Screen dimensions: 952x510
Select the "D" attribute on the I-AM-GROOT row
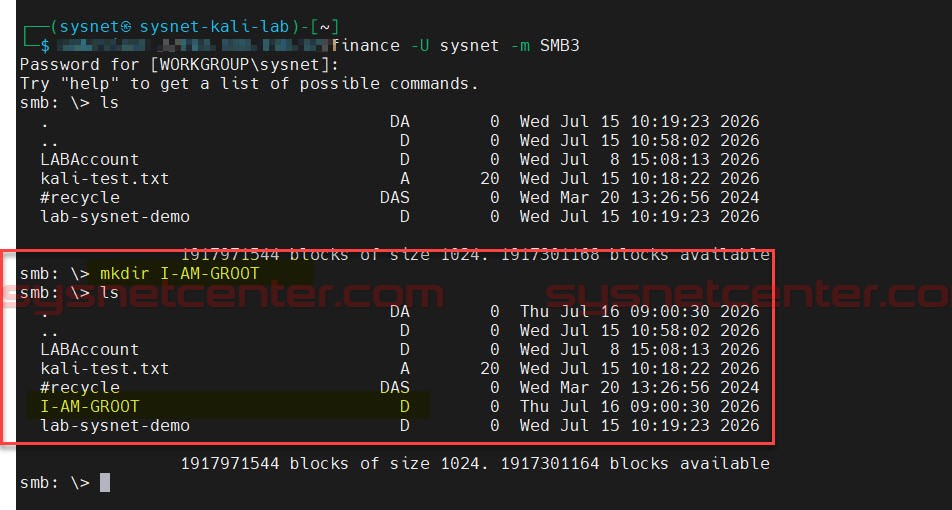(x=404, y=406)
